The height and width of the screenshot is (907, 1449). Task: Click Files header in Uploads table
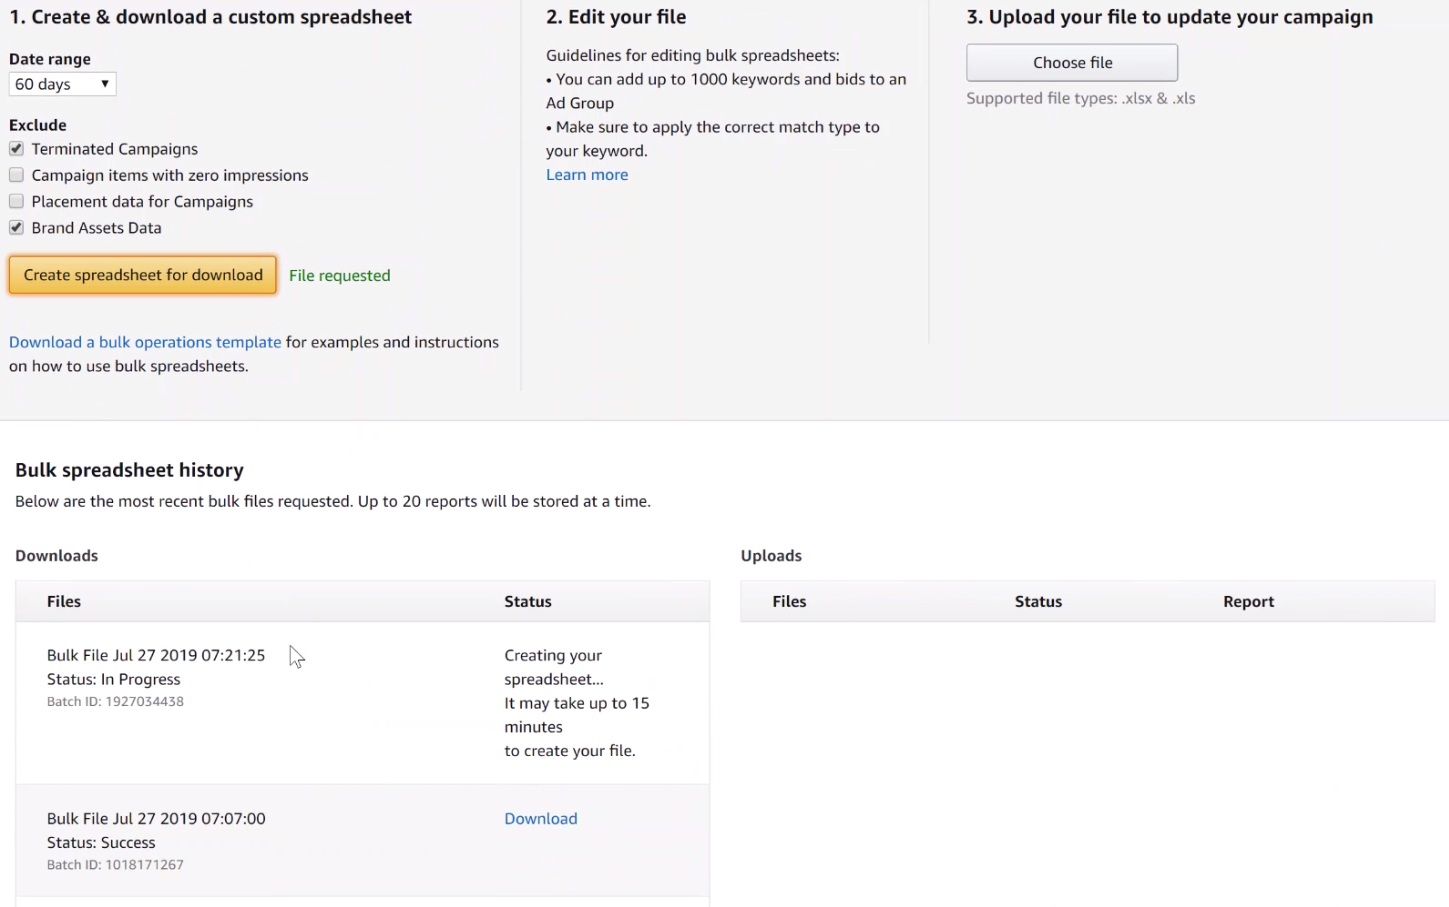point(789,602)
